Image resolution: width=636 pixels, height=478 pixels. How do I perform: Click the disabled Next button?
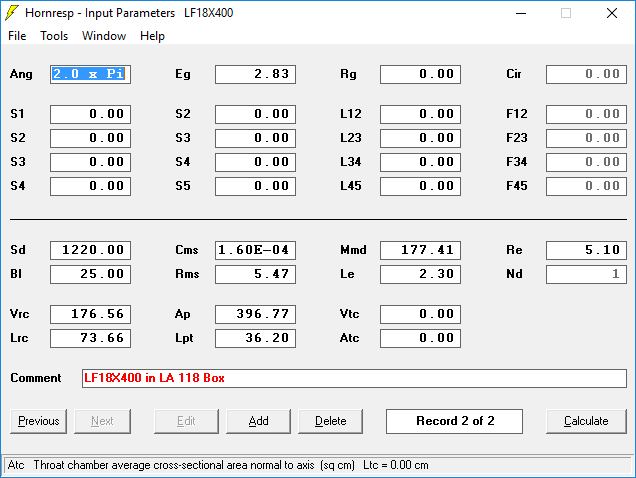(102, 421)
